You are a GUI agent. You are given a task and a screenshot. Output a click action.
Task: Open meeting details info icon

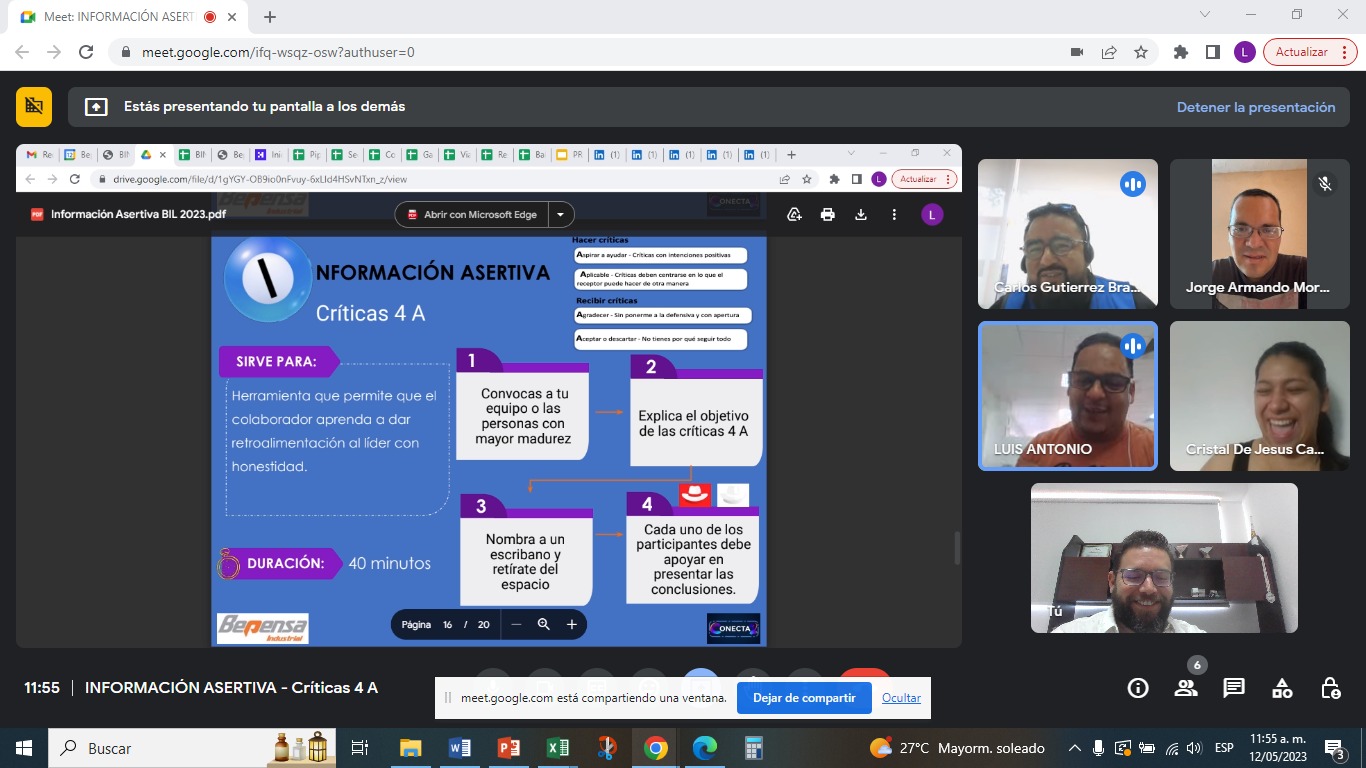click(1138, 688)
